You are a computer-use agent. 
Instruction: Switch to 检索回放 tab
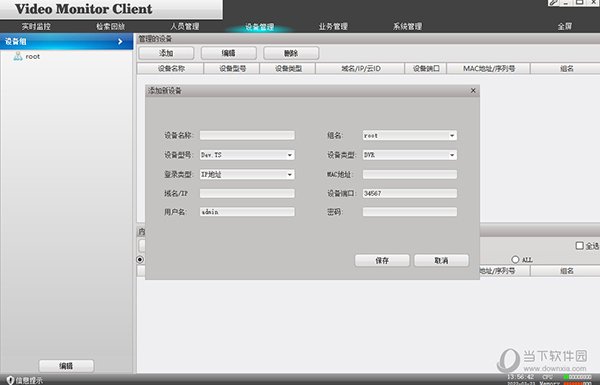pyautogui.click(x=111, y=26)
